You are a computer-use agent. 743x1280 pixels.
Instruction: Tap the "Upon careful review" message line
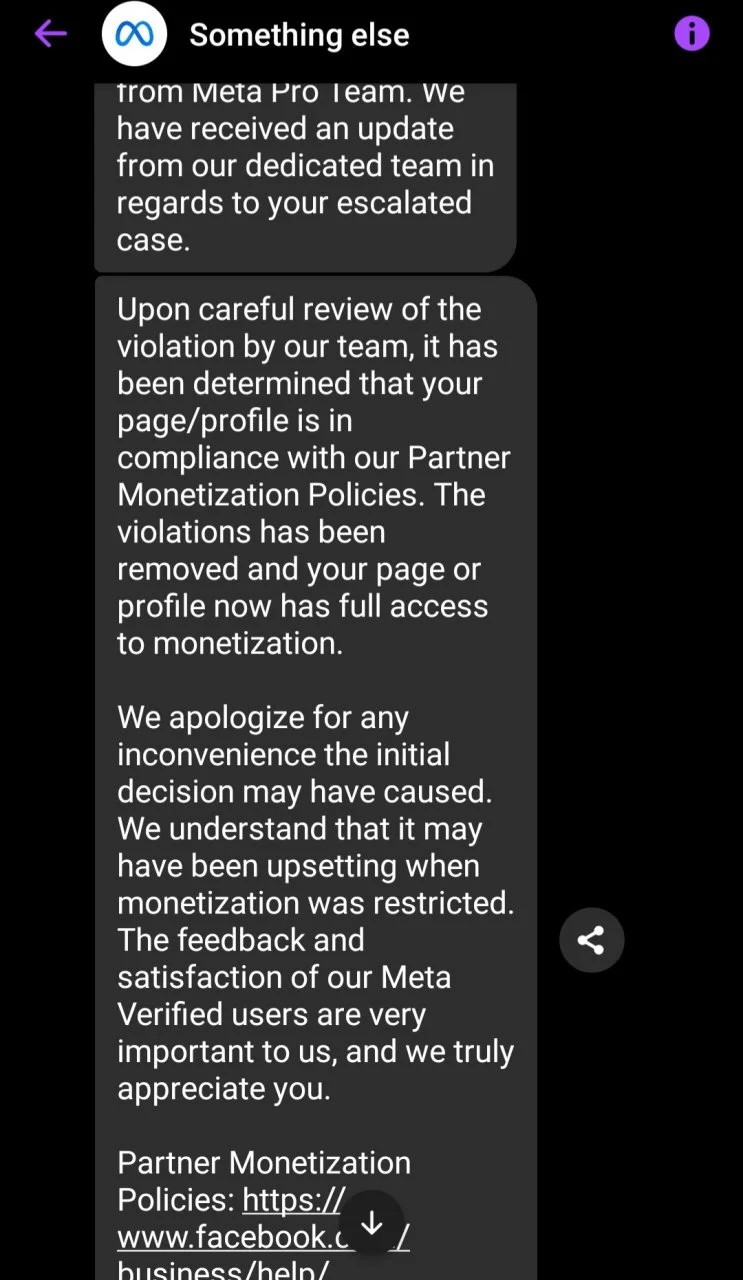299,310
